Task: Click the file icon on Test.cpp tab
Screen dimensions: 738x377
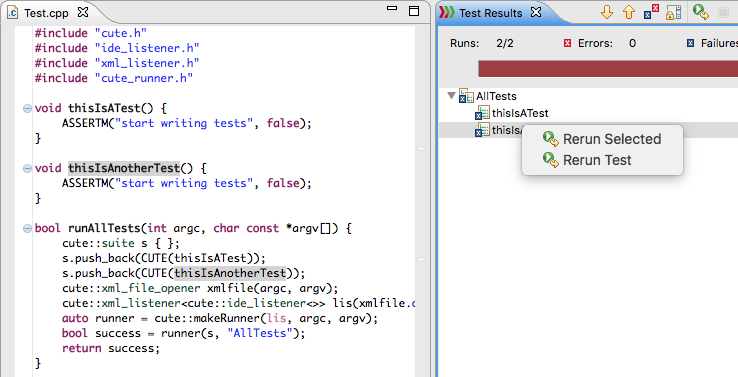Action: [x=13, y=13]
